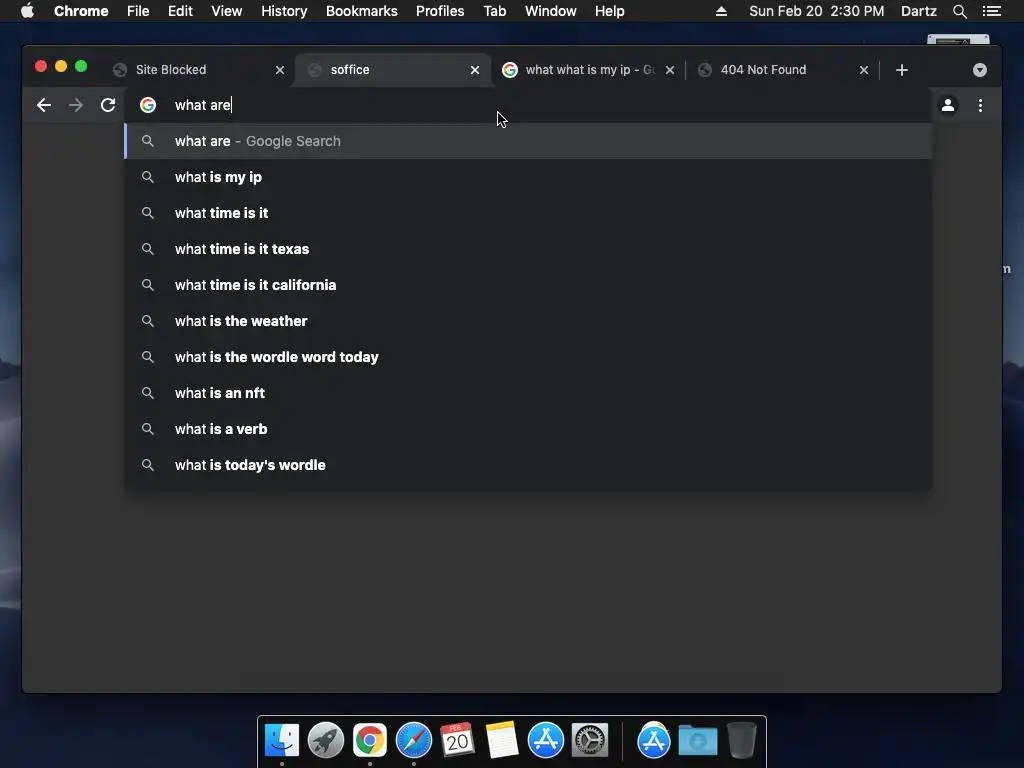Click Google Chrome in the Dock
Viewport: 1024px width, 768px height.
pyautogui.click(x=370, y=741)
